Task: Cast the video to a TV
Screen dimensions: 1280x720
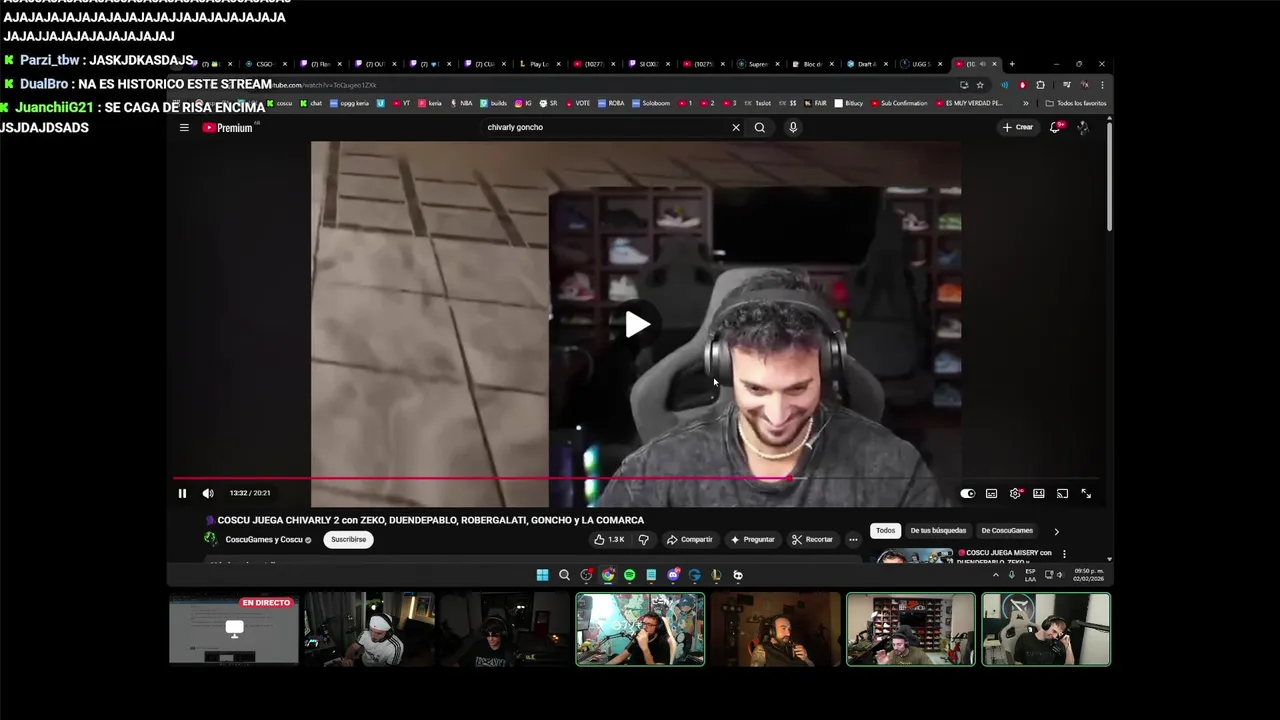Action: point(1062,493)
